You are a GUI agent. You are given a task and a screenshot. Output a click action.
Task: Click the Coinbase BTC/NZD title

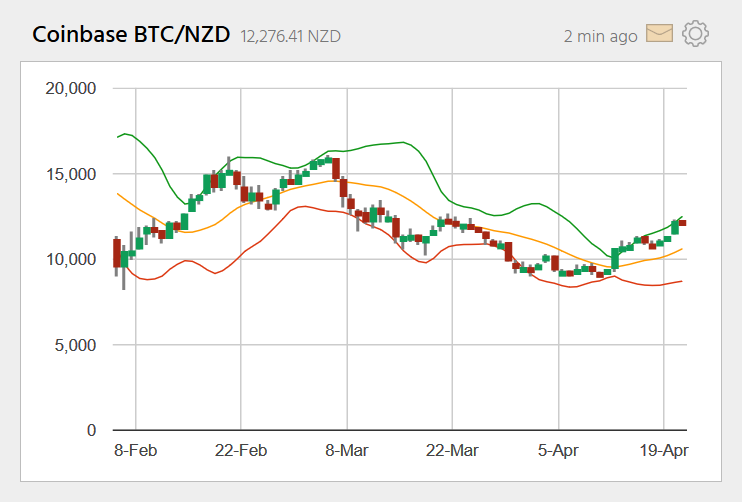point(132,34)
